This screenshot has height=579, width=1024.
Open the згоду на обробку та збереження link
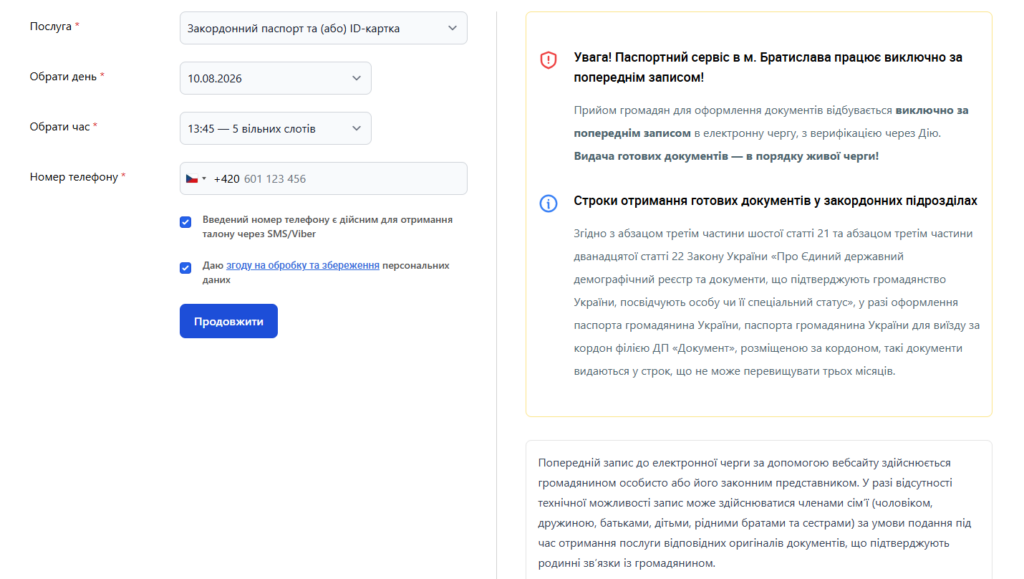302,265
